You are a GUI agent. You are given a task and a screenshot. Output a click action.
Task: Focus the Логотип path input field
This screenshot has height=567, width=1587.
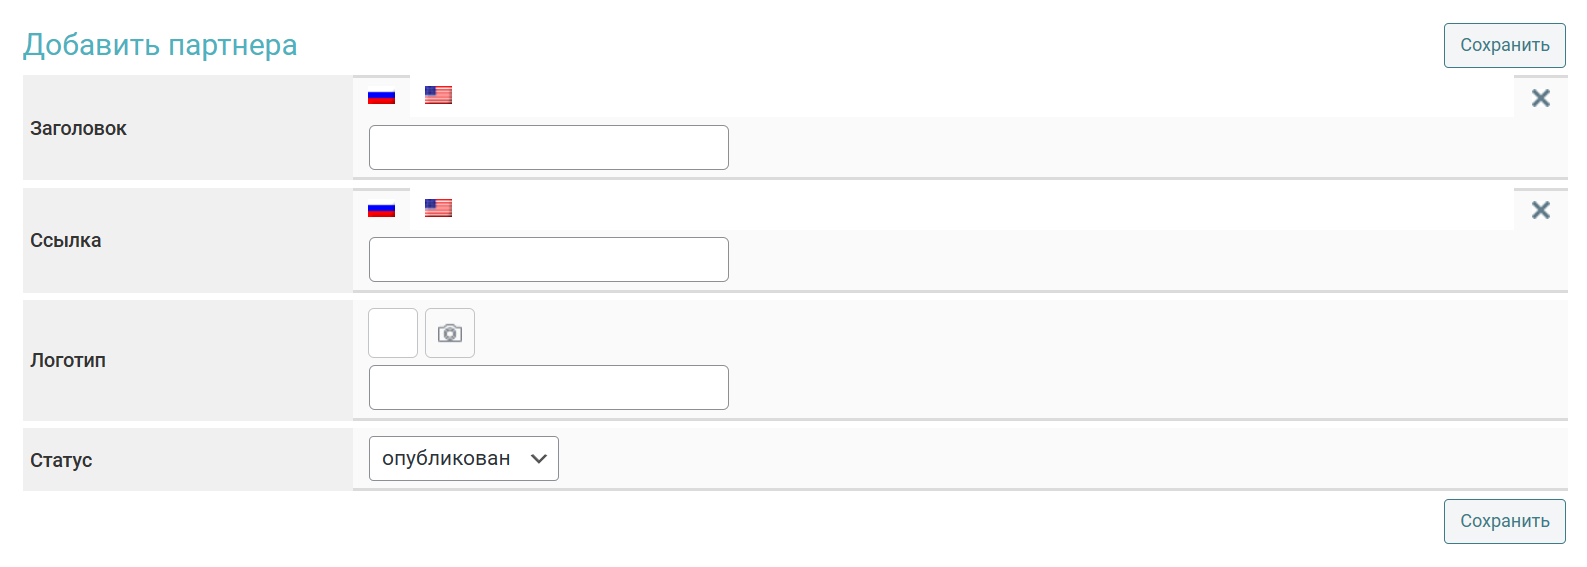548,387
